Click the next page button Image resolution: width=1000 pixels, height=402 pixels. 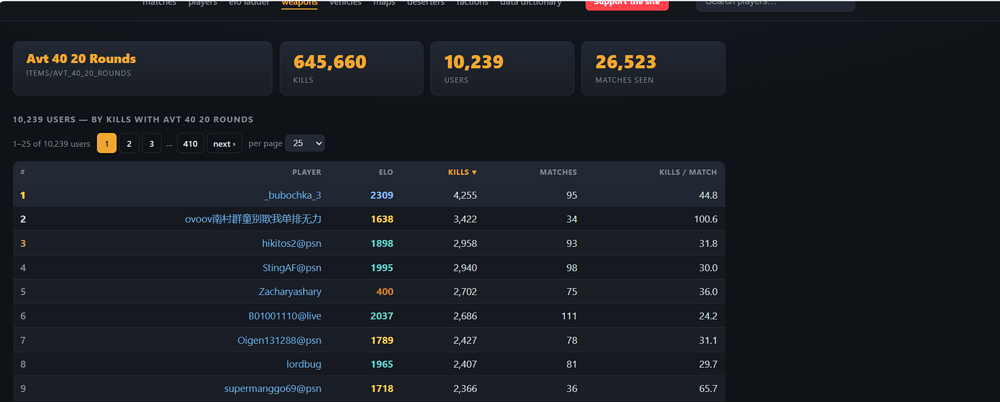tap(224, 144)
